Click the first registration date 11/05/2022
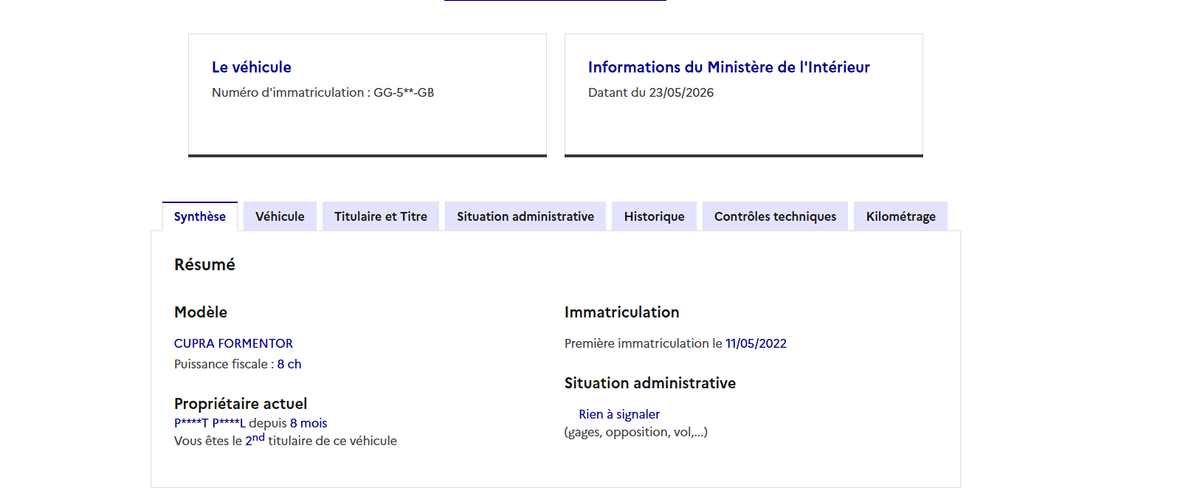The height and width of the screenshot is (494, 1200). [756, 343]
